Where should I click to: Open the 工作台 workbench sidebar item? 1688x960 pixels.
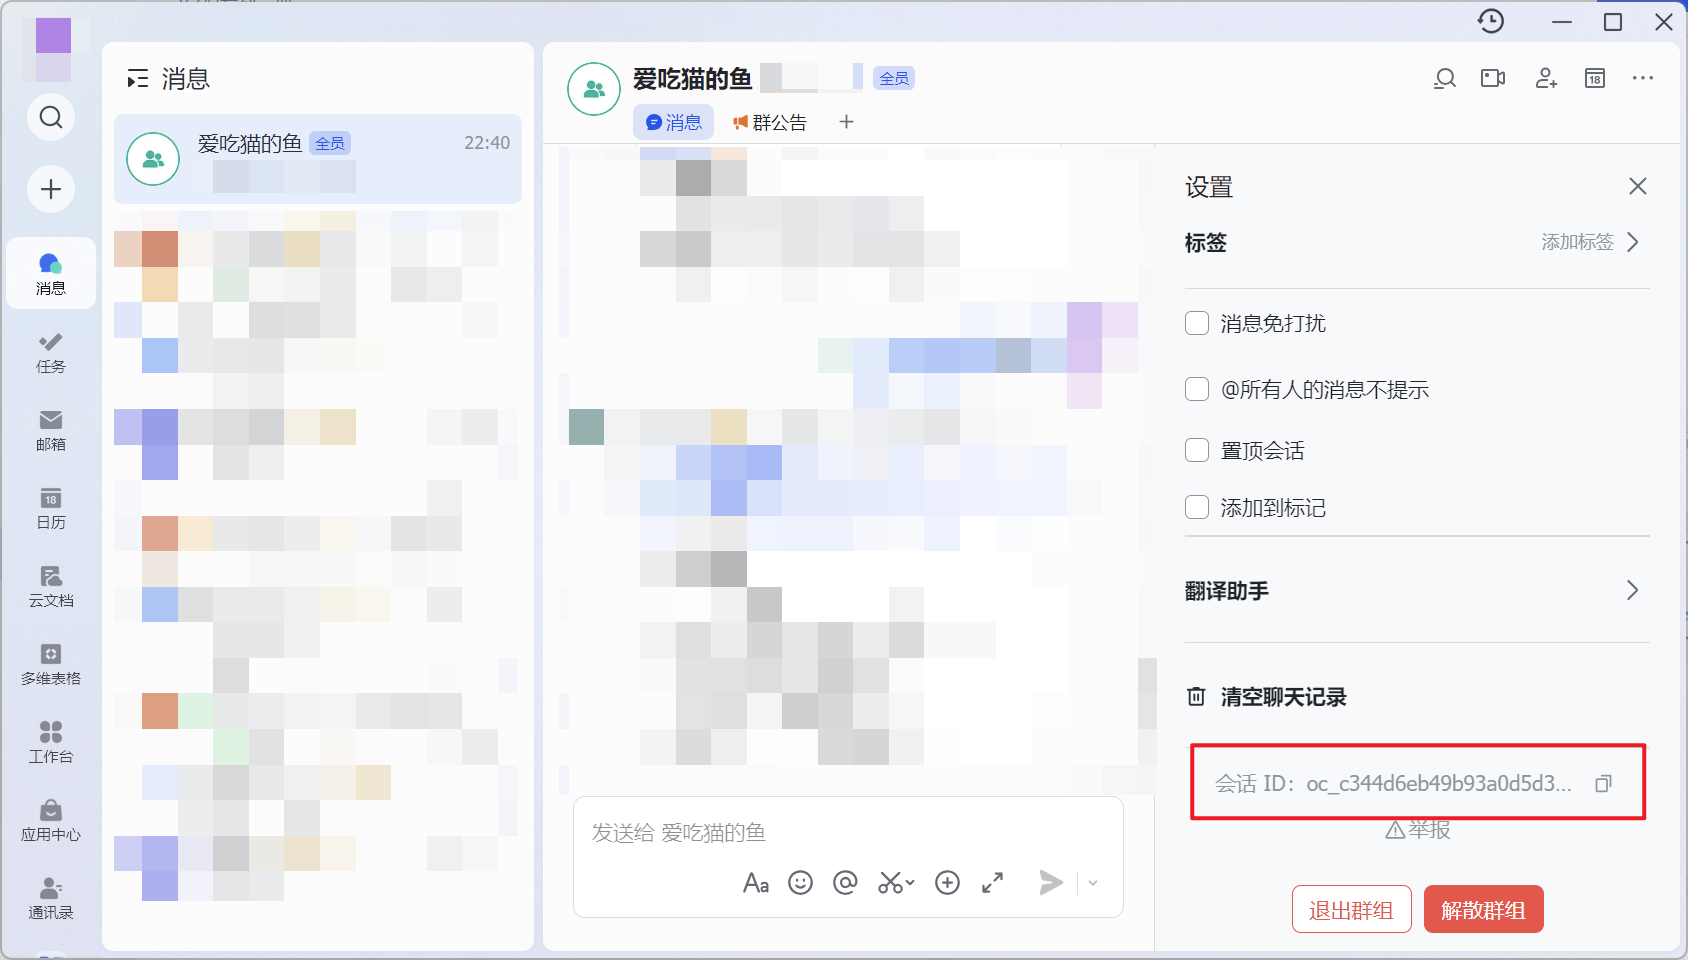tap(51, 742)
